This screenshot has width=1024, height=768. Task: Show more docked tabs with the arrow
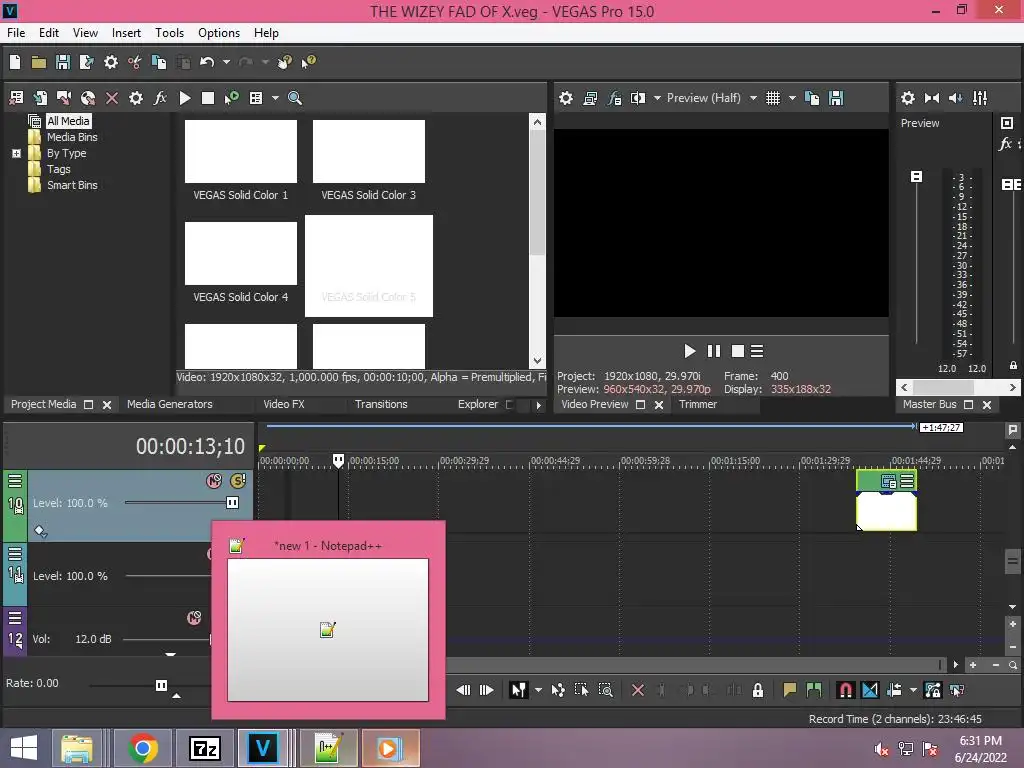tap(538, 405)
